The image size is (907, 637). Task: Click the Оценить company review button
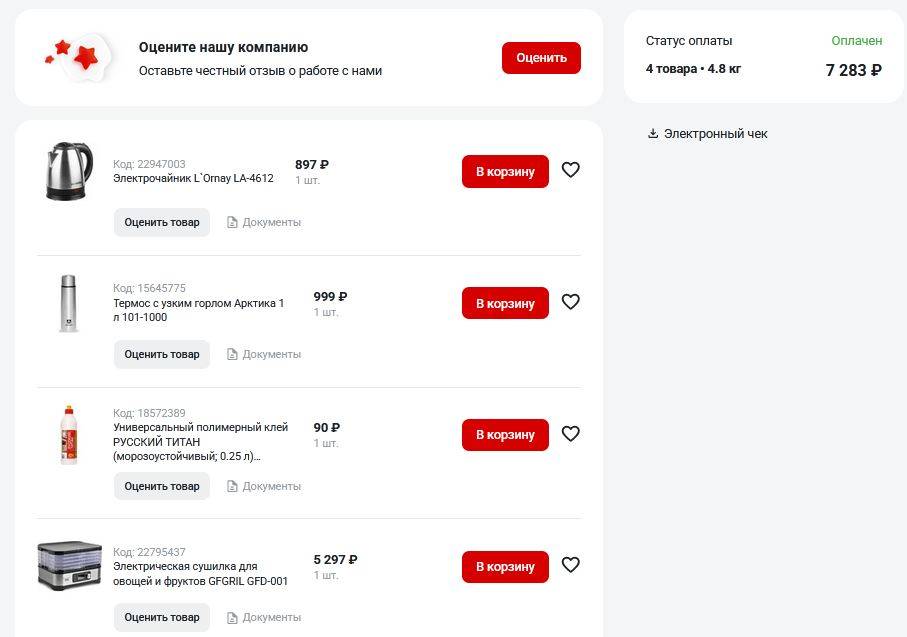pyautogui.click(x=541, y=58)
